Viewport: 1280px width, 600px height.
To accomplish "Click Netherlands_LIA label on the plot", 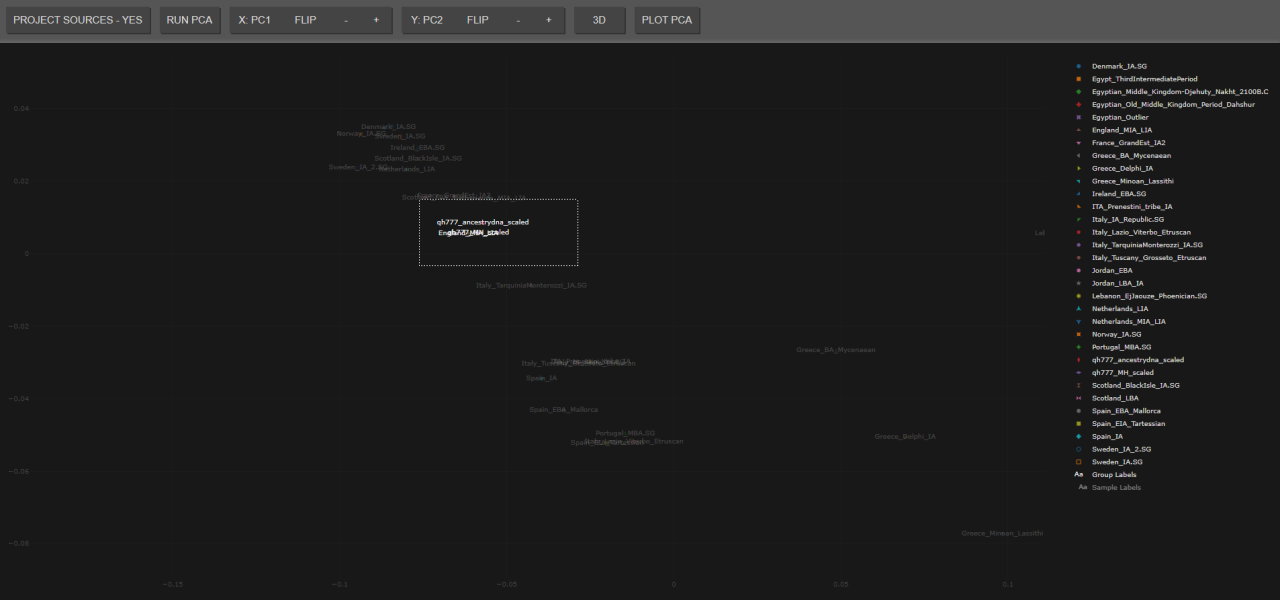I will [x=407, y=169].
